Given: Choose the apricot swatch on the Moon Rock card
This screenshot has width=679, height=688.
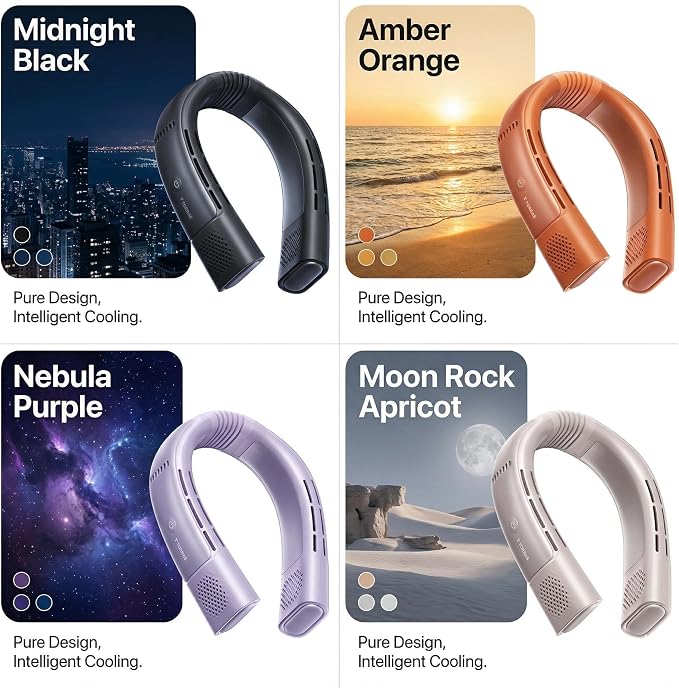Looking at the screenshot, I should pyautogui.click(x=366, y=580).
